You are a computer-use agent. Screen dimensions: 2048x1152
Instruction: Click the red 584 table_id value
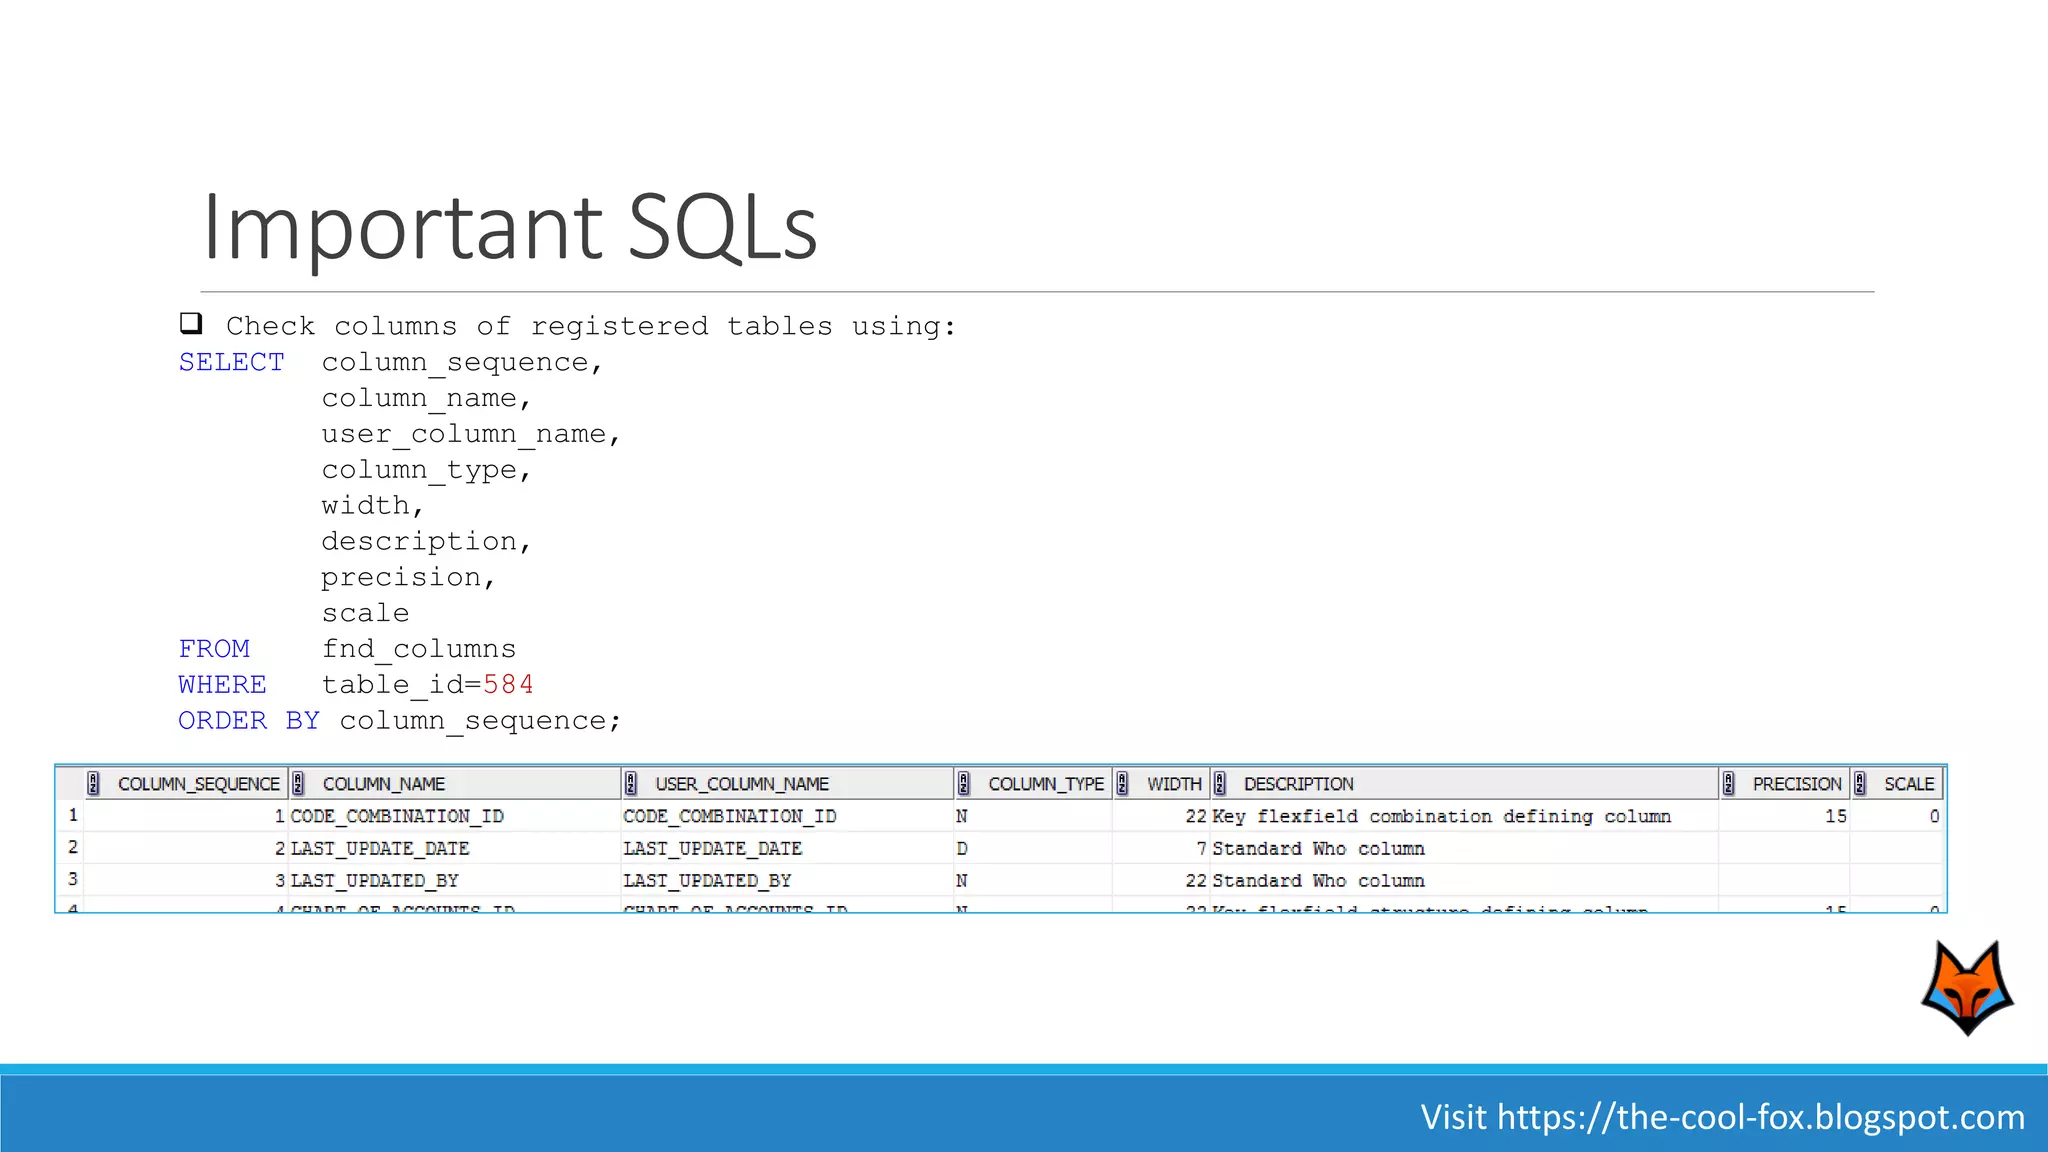click(x=508, y=684)
